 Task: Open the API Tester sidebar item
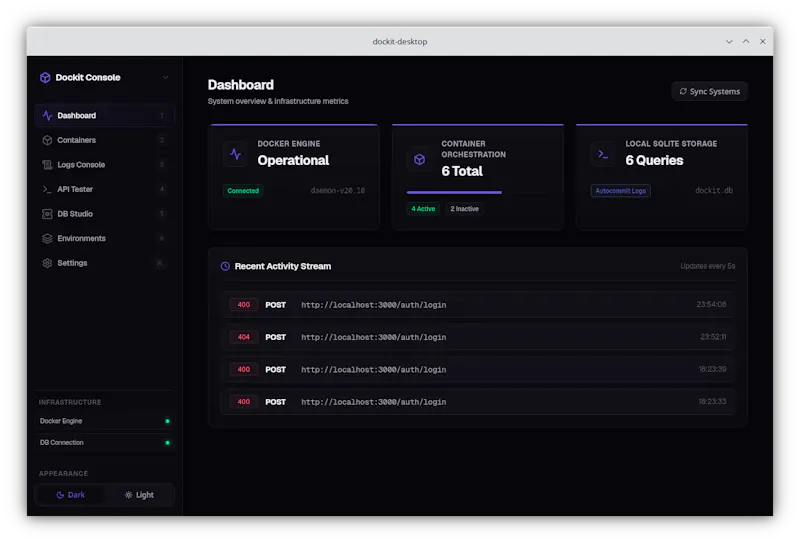pos(104,189)
